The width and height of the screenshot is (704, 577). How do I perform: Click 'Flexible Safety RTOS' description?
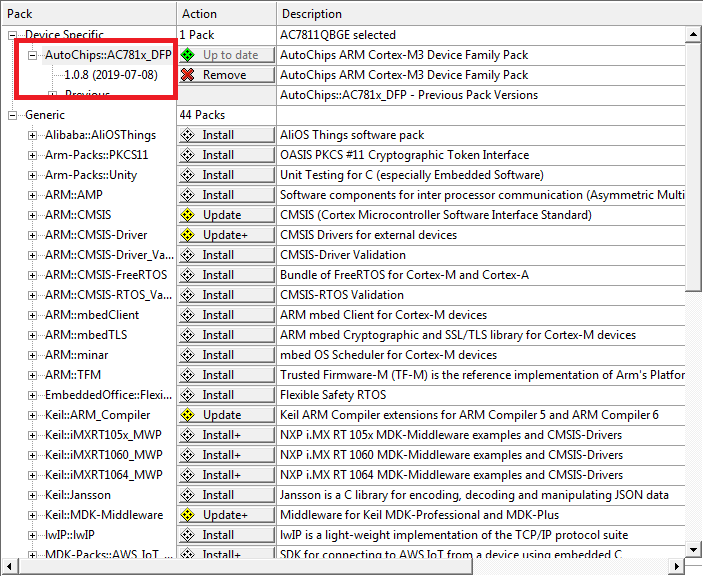pyautogui.click(x=333, y=395)
